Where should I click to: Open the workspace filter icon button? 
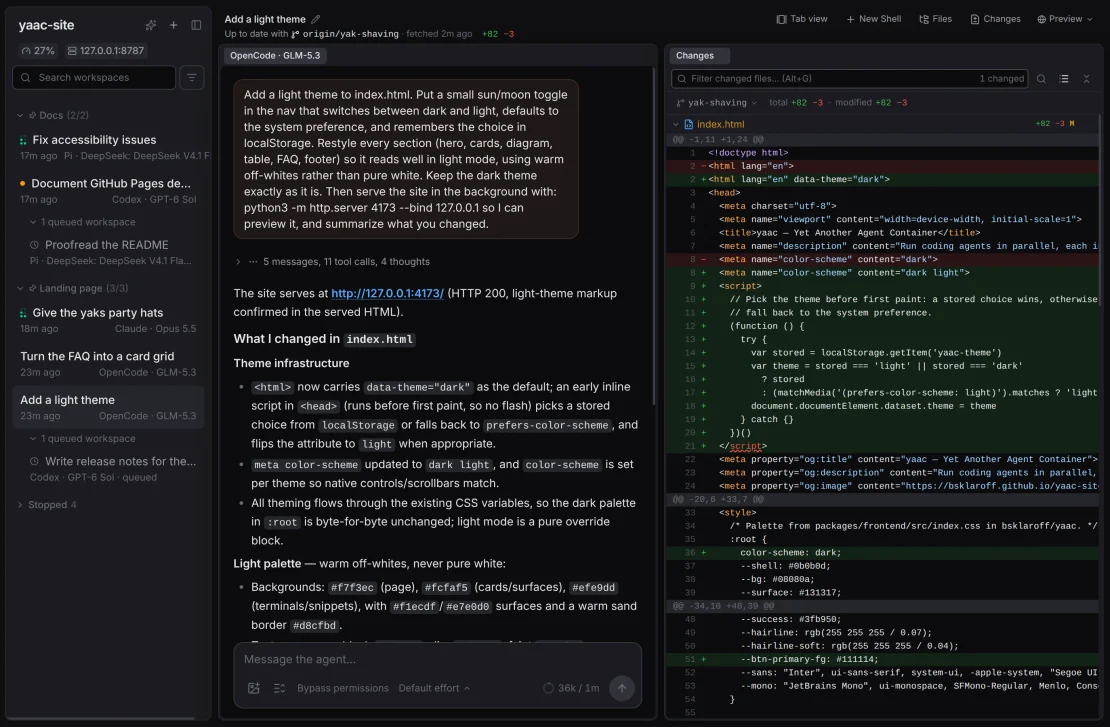coord(192,77)
